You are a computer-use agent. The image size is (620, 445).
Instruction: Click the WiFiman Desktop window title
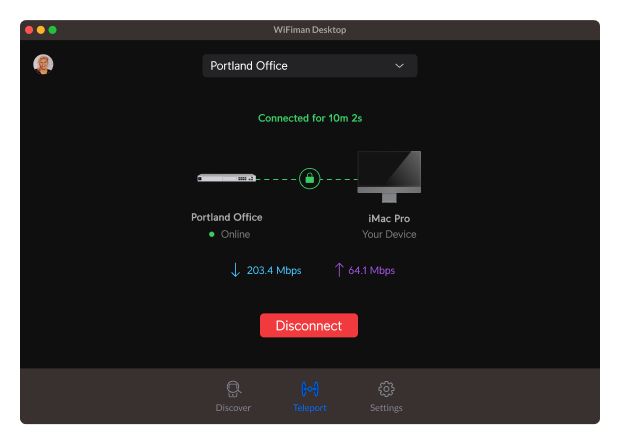[x=310, y=30]
